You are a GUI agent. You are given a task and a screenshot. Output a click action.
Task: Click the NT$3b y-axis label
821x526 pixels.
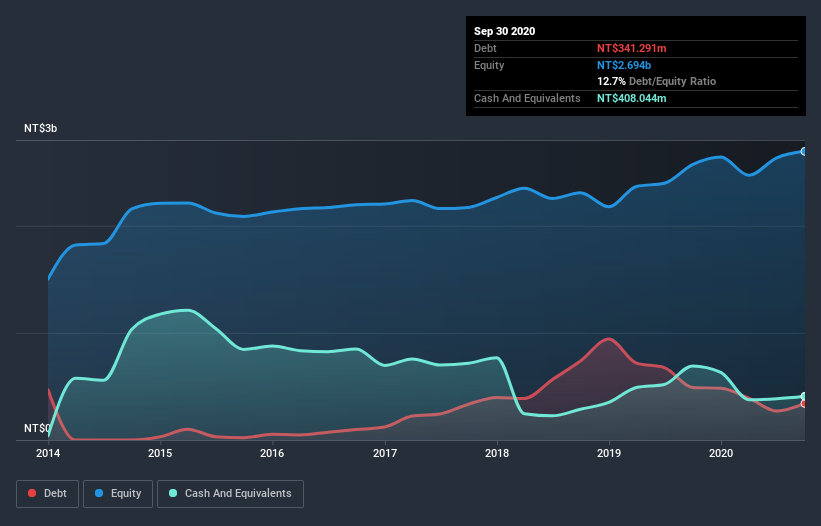click(x=40, y=128)
